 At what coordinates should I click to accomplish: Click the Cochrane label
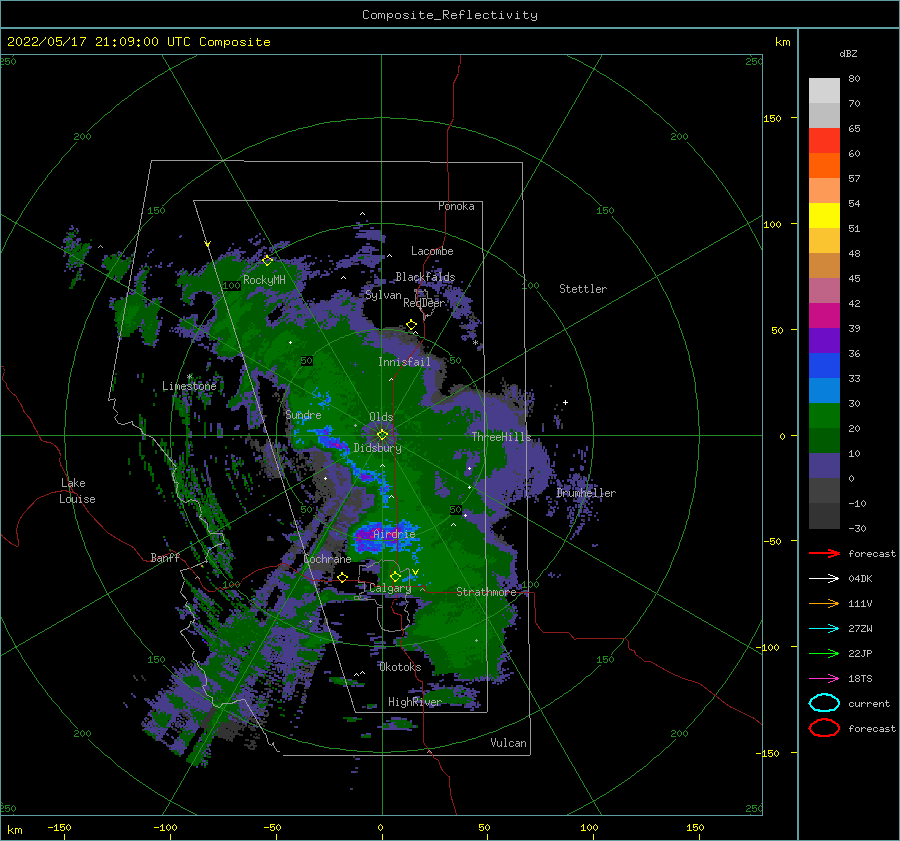(327, 559)
